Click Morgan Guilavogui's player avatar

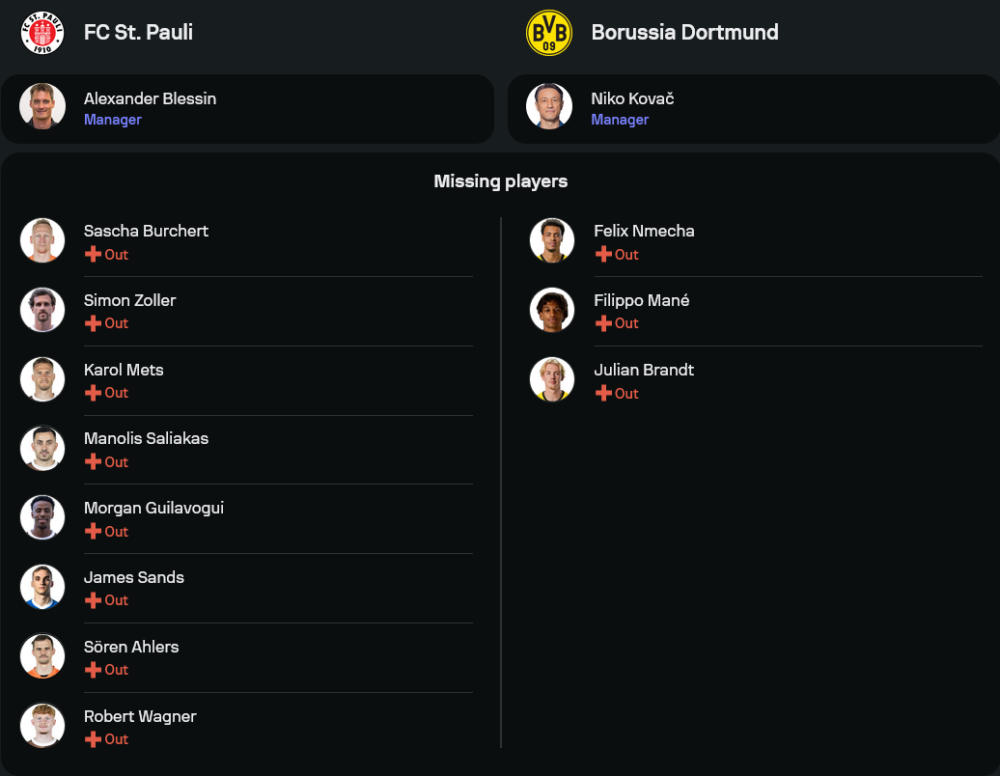point(42,518)
